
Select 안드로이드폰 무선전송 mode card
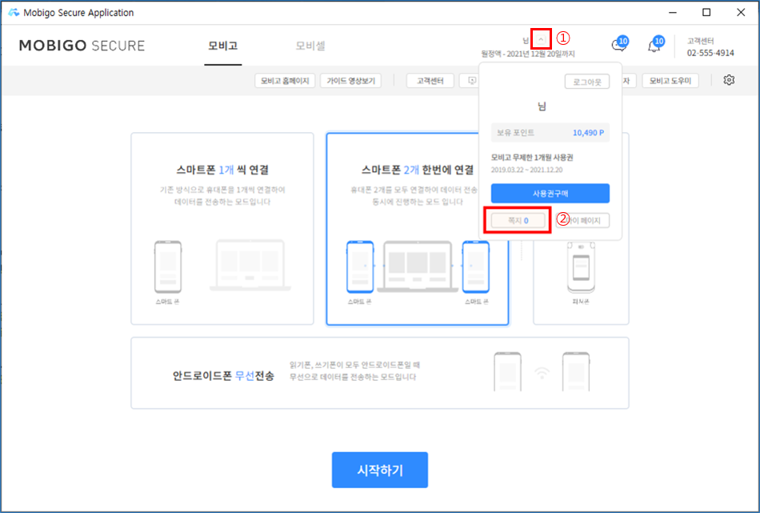point(380,373)
